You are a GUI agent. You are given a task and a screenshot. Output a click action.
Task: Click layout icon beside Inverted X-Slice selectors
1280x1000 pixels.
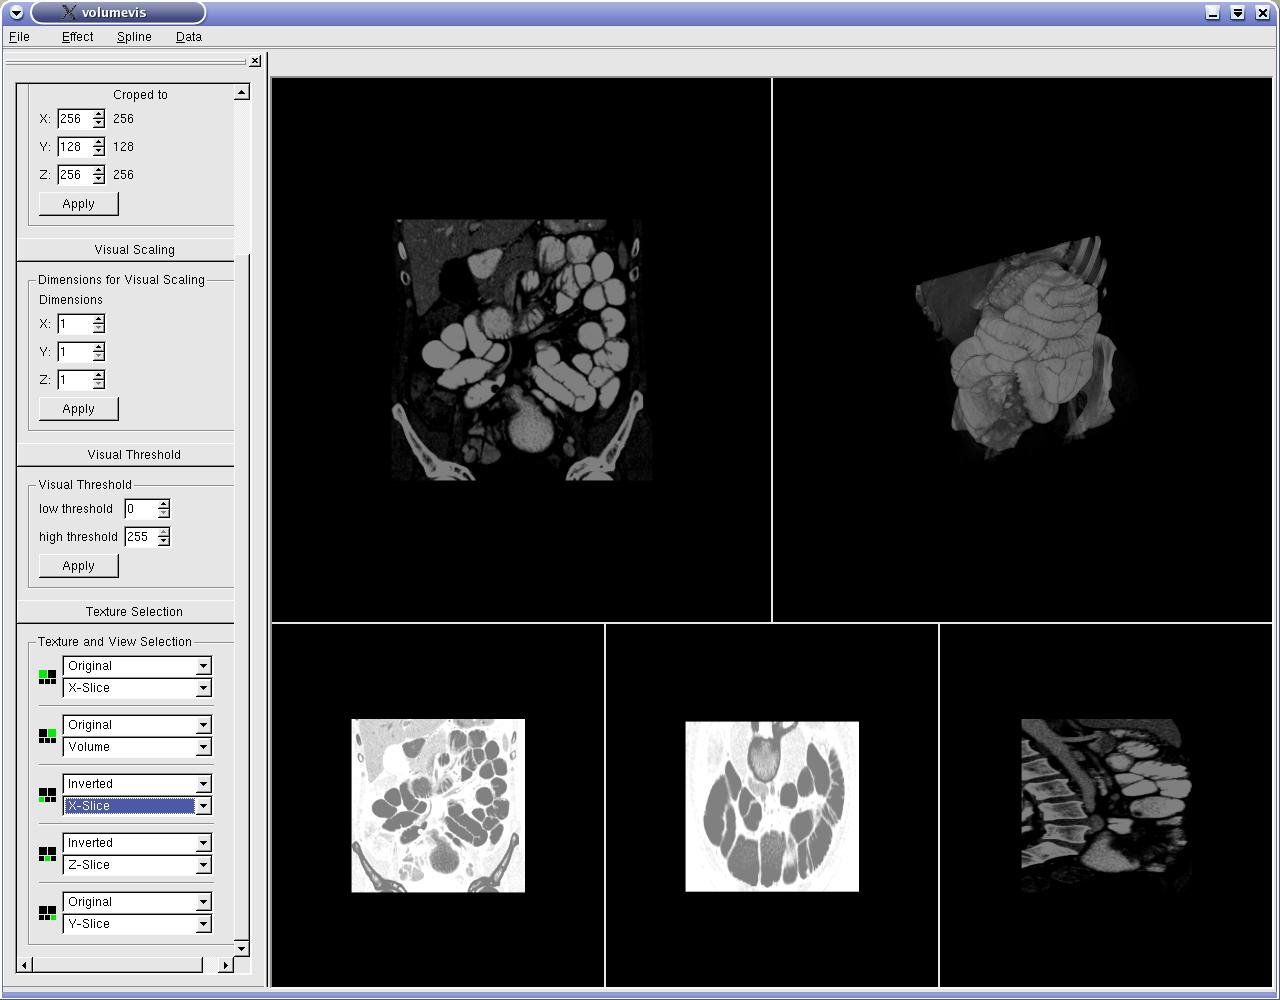(47, 795)
